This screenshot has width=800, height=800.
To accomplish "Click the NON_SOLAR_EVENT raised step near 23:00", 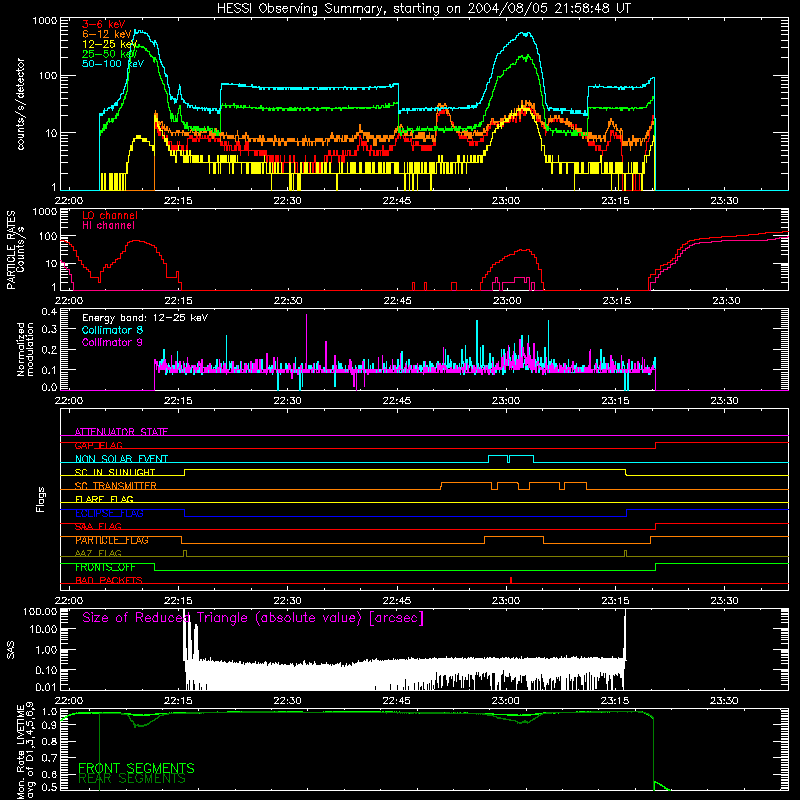I will coord(511,459).
